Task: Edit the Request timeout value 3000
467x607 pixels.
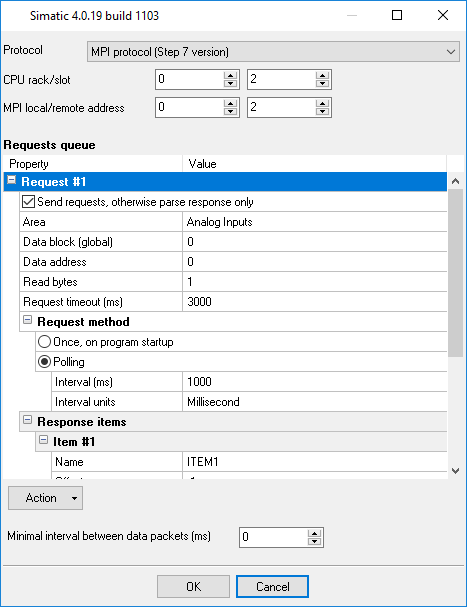Action: pyautogui.click(x=314, y=302)
